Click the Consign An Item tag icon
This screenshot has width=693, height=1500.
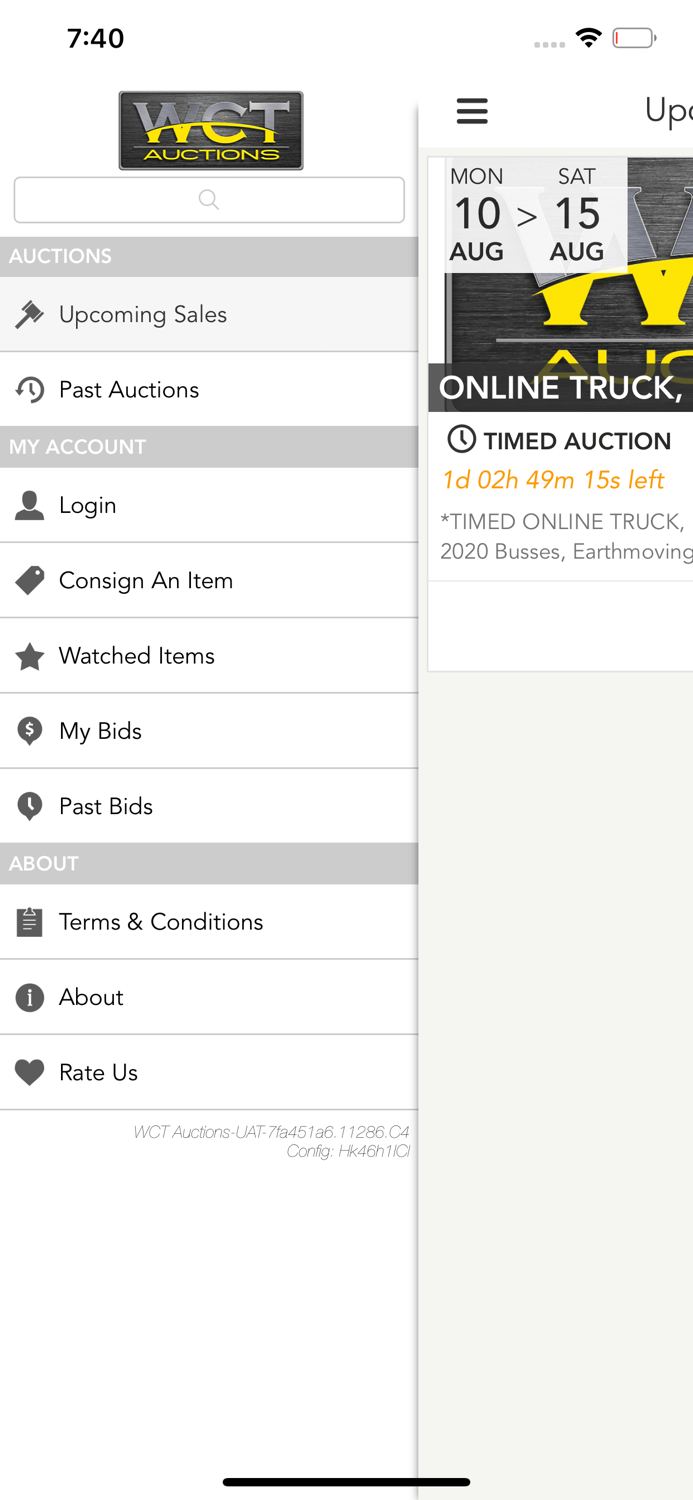(28, 580)
